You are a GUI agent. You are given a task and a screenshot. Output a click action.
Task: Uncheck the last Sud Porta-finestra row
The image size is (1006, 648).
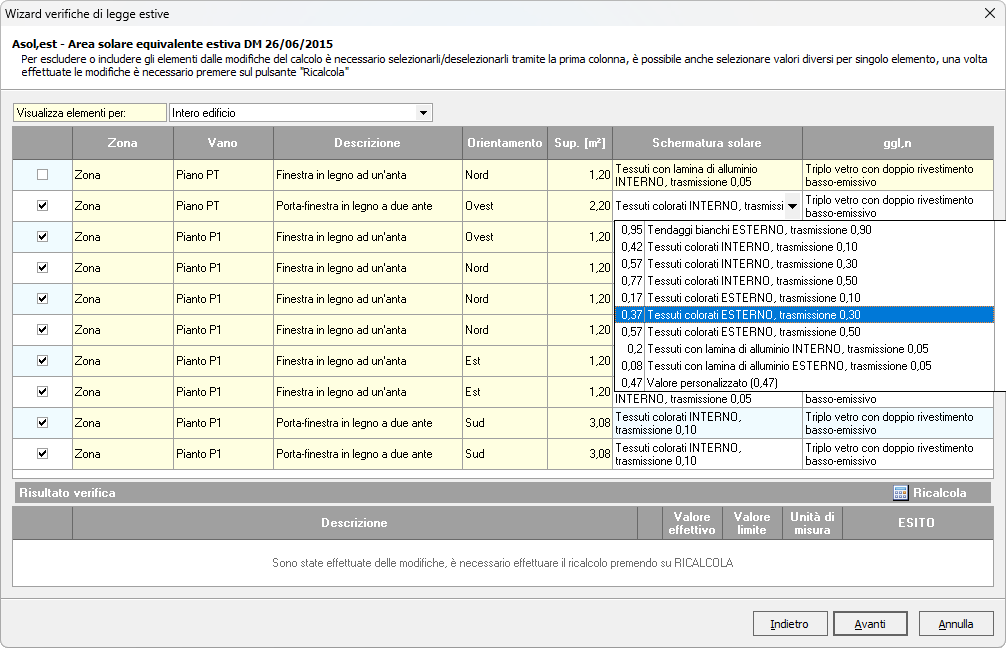pos(42,454)
